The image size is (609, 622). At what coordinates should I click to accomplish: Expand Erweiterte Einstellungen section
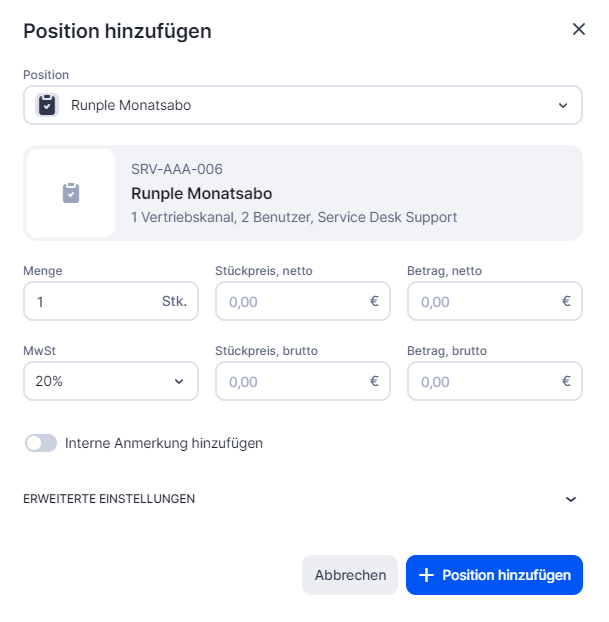pos(571,499)
